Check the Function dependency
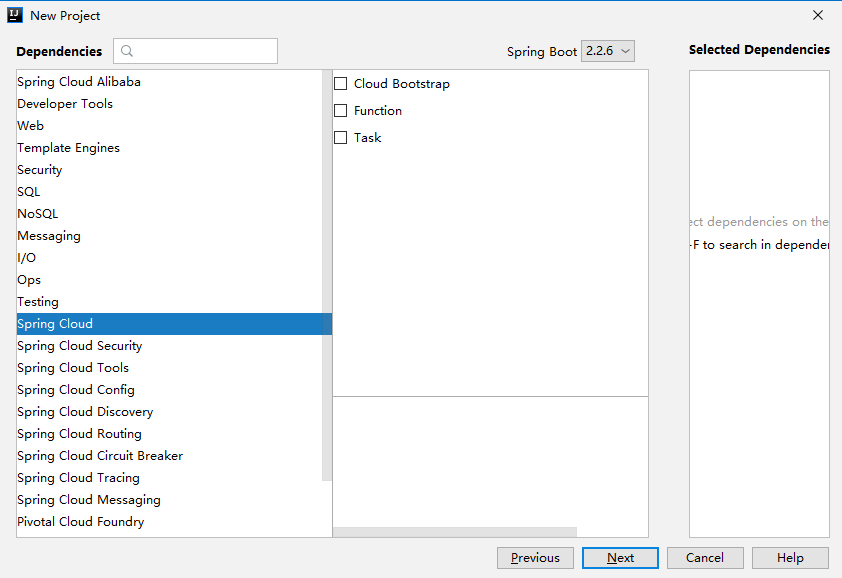Image resolution: width=842 pixels, height=578 pixels. [340, 110]
